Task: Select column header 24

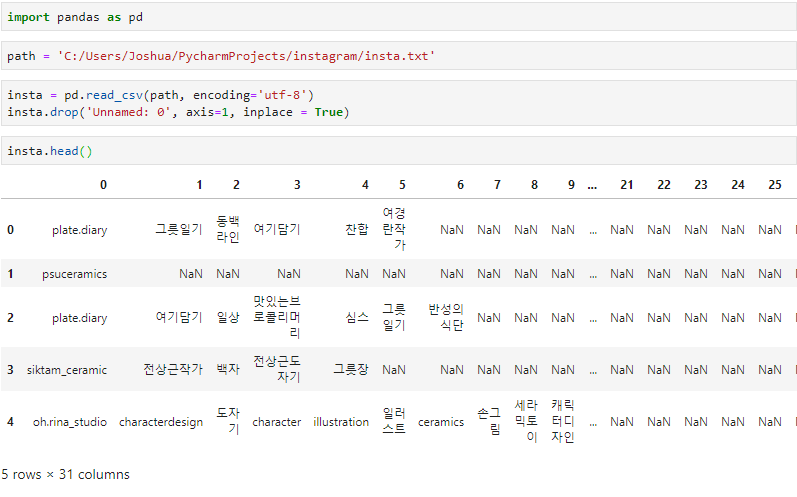Action: pyautogui.click(x=738, y=185)
